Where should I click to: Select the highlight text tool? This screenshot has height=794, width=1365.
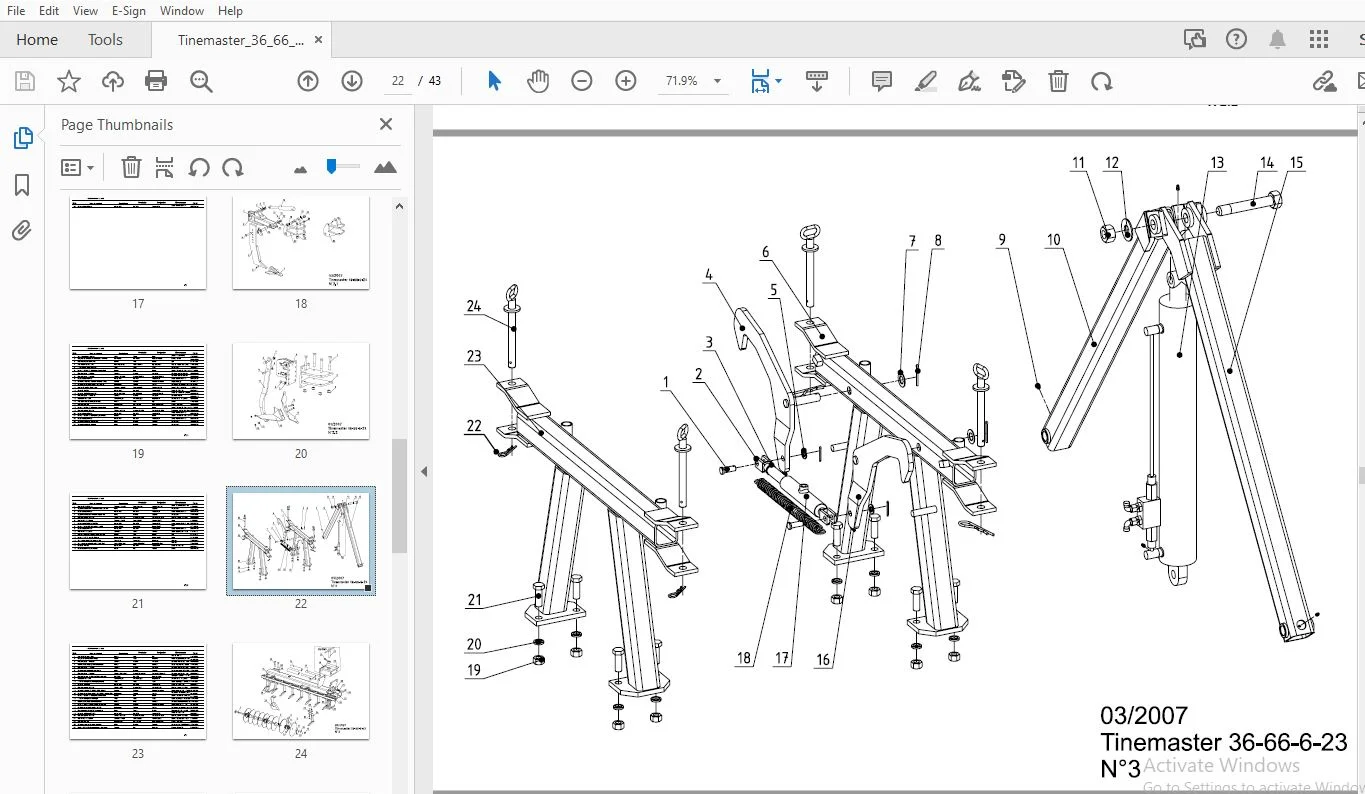tap(926, 81)
